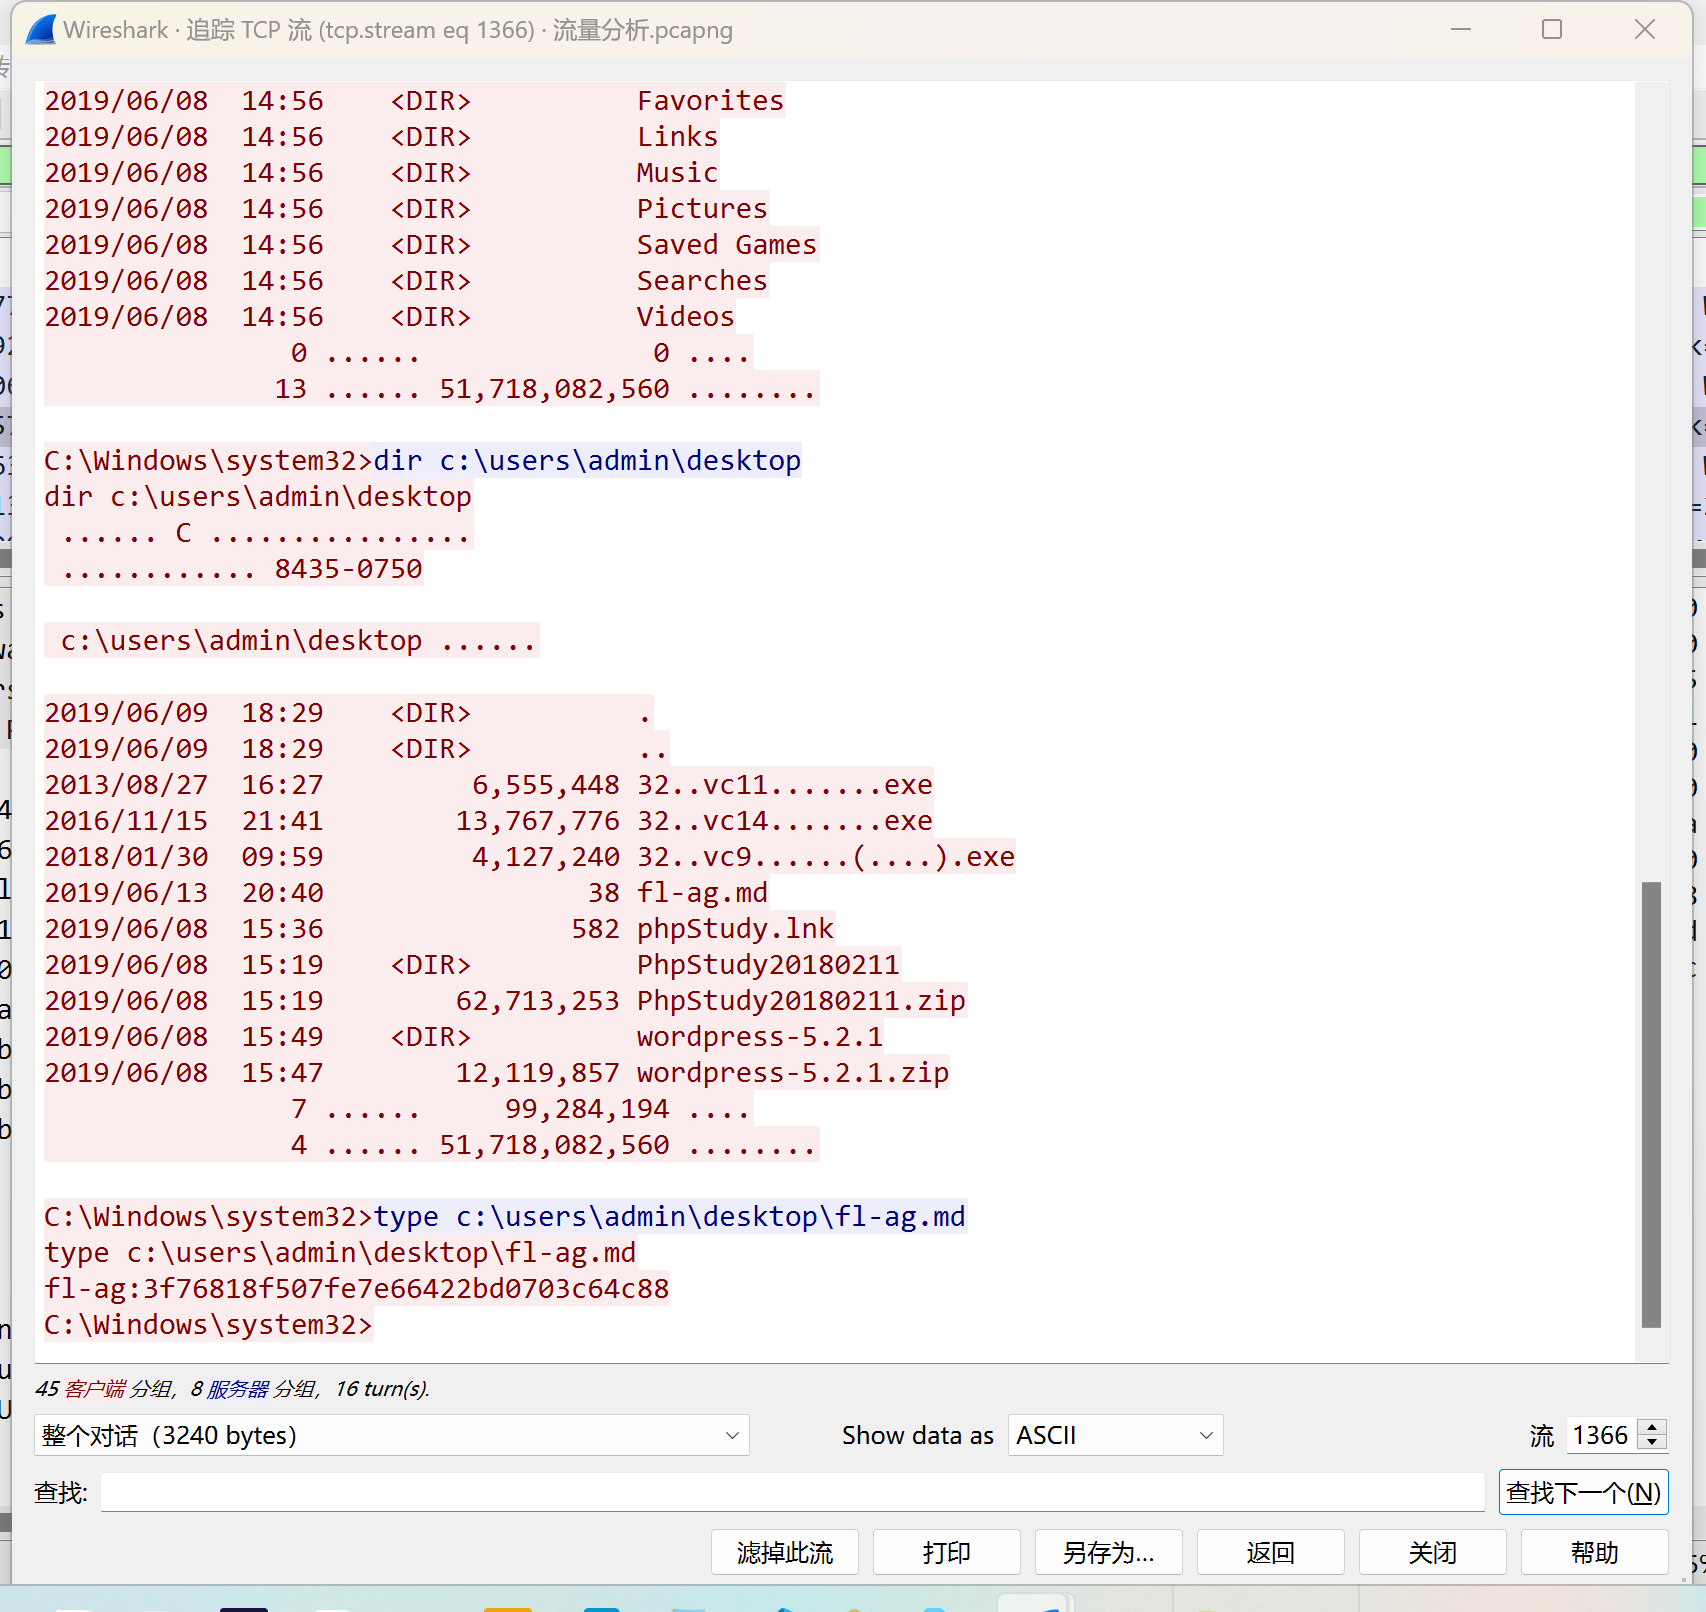
Task: Click the 返回 back button
Action: click(1271, 1552)
